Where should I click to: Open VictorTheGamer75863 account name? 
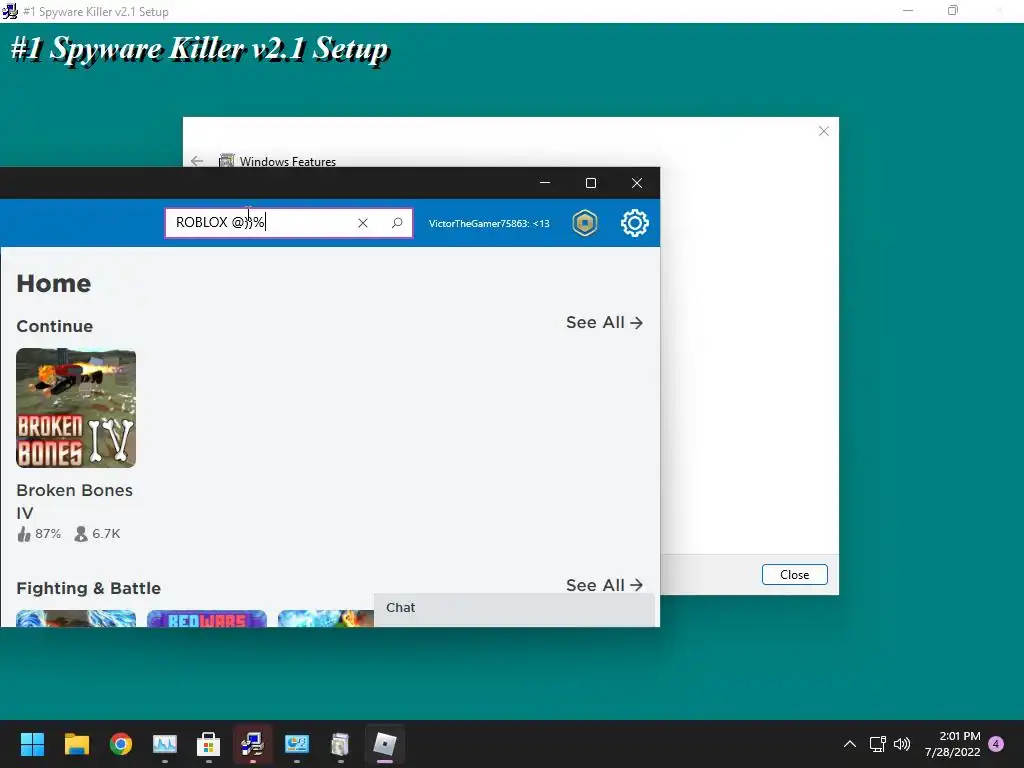click(x=489, y=223)
